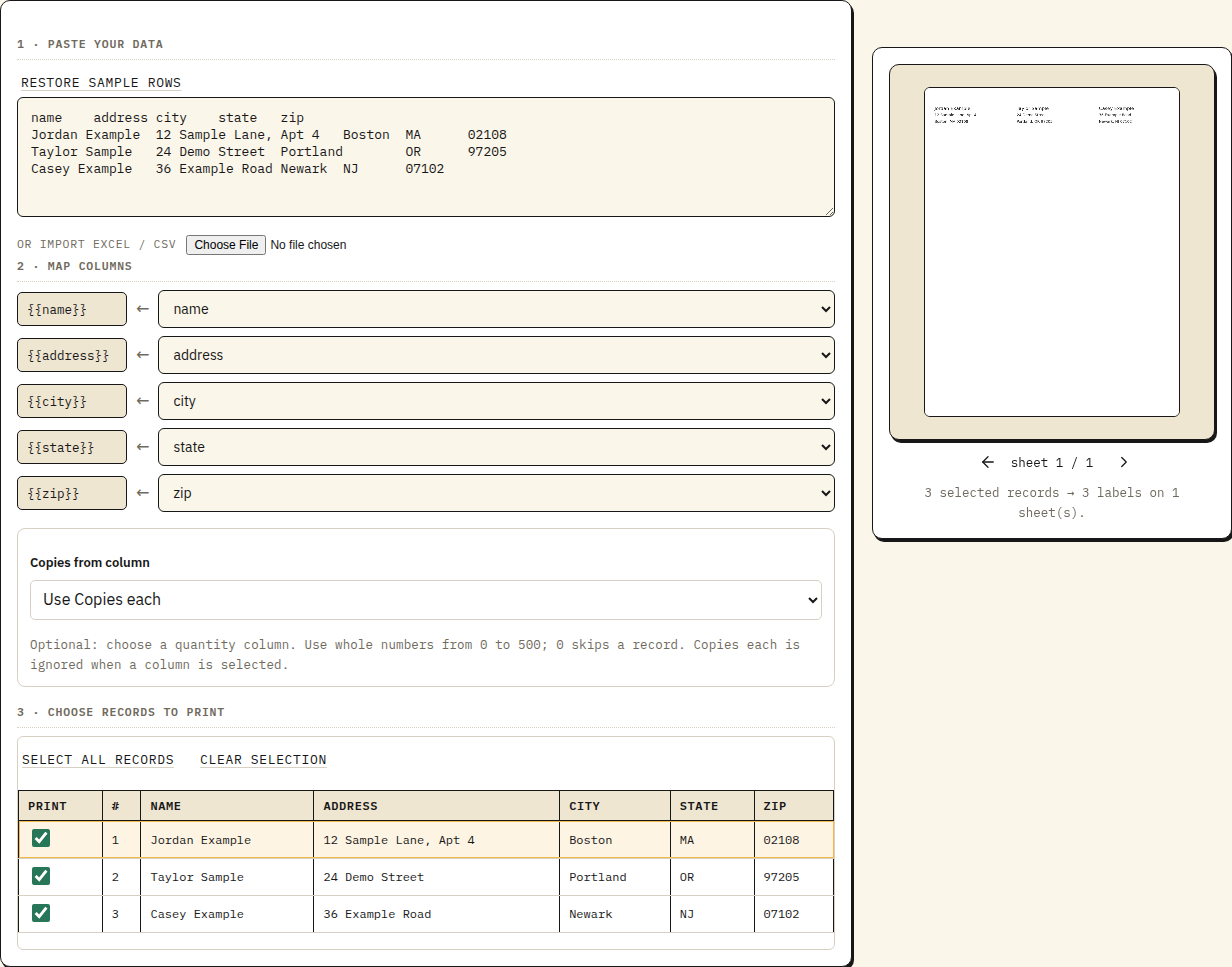Go to previous sheet with left arrow
The height and width of the screenshot is (967, 1232).
tap(988, 462)
